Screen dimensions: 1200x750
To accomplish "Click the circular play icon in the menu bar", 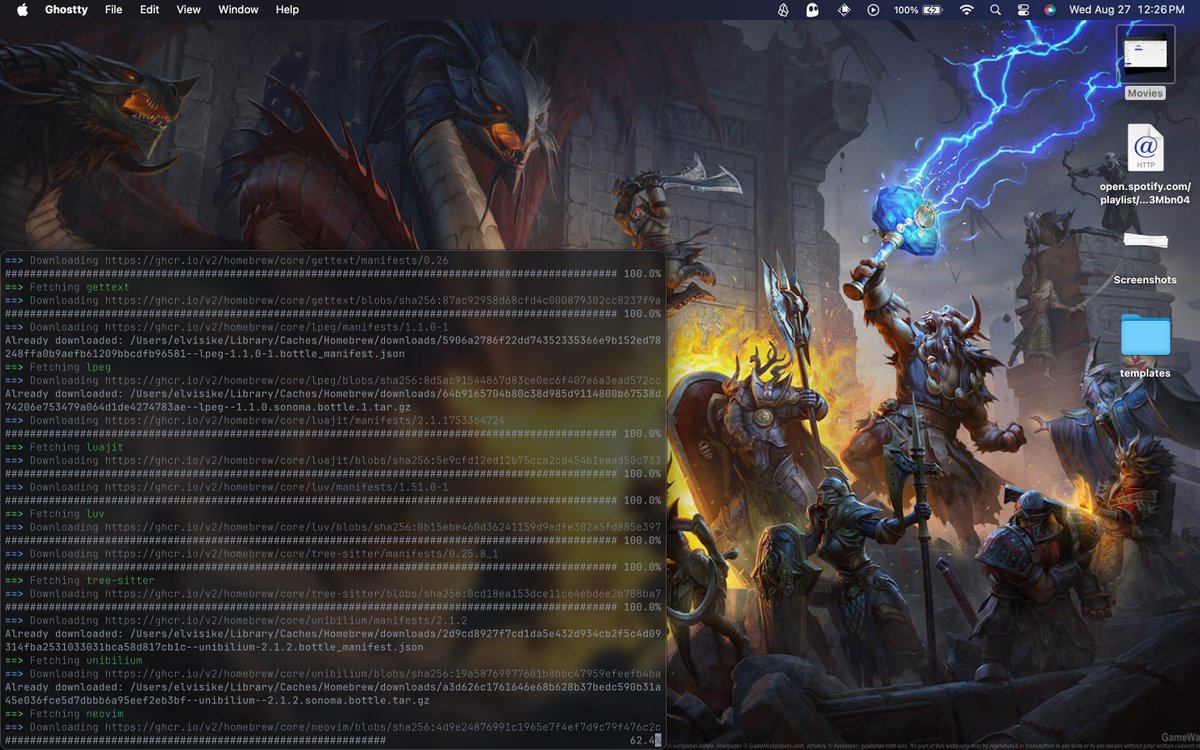I will coord(874,10).
